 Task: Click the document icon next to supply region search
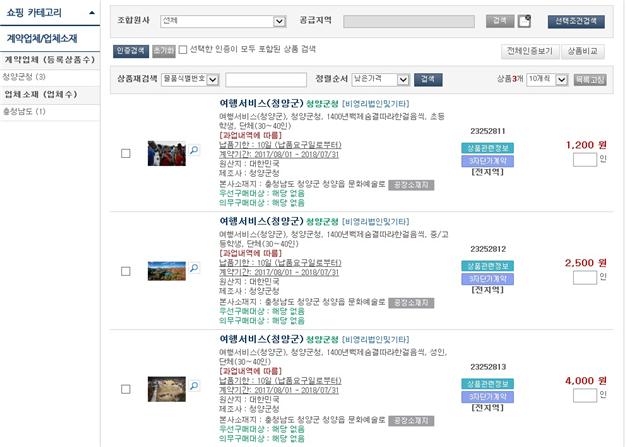coord(524,21)
